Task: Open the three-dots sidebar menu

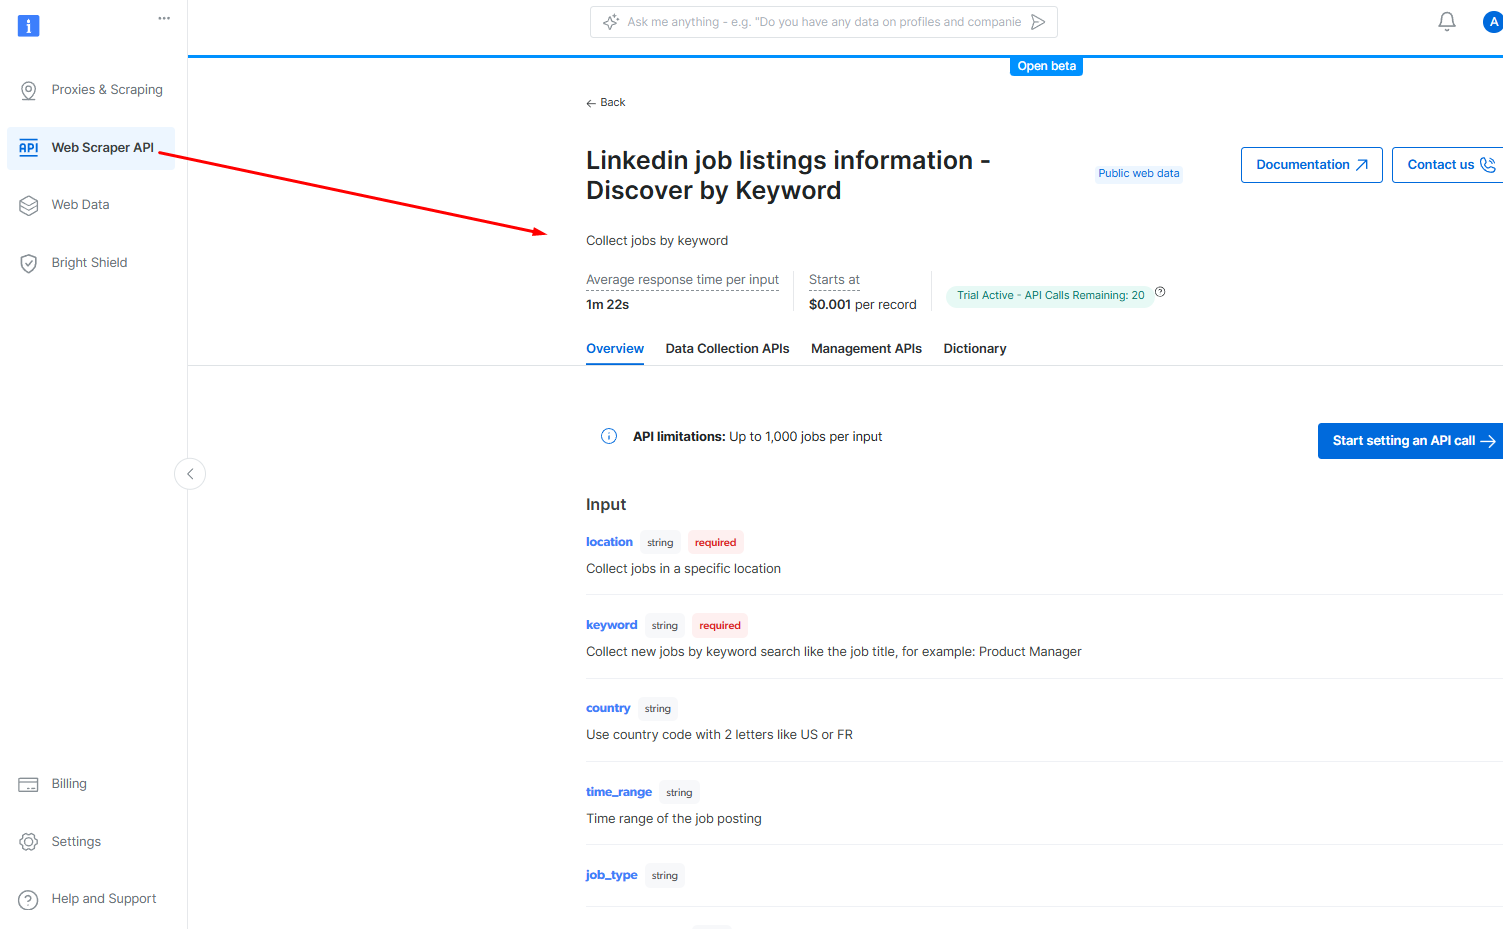Action: (x=164, y=18)
